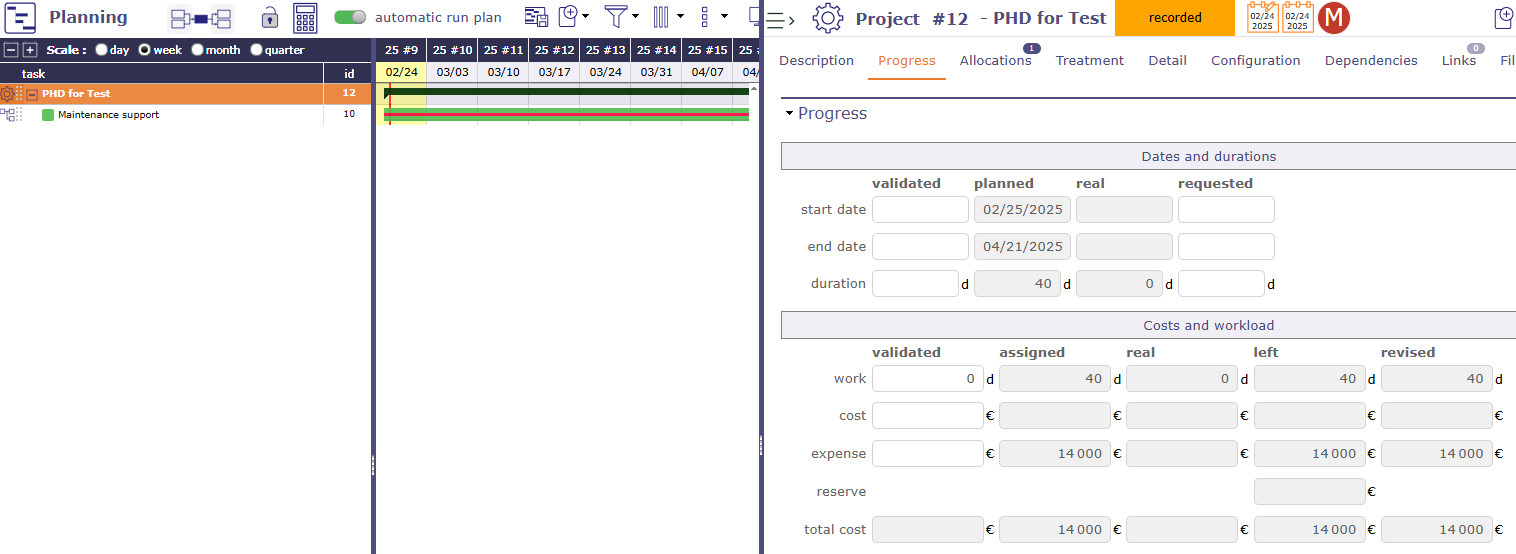Toggle the automatic run plan switch
The width and height of the screenshot is (1516, 554).
pos(350,17)
